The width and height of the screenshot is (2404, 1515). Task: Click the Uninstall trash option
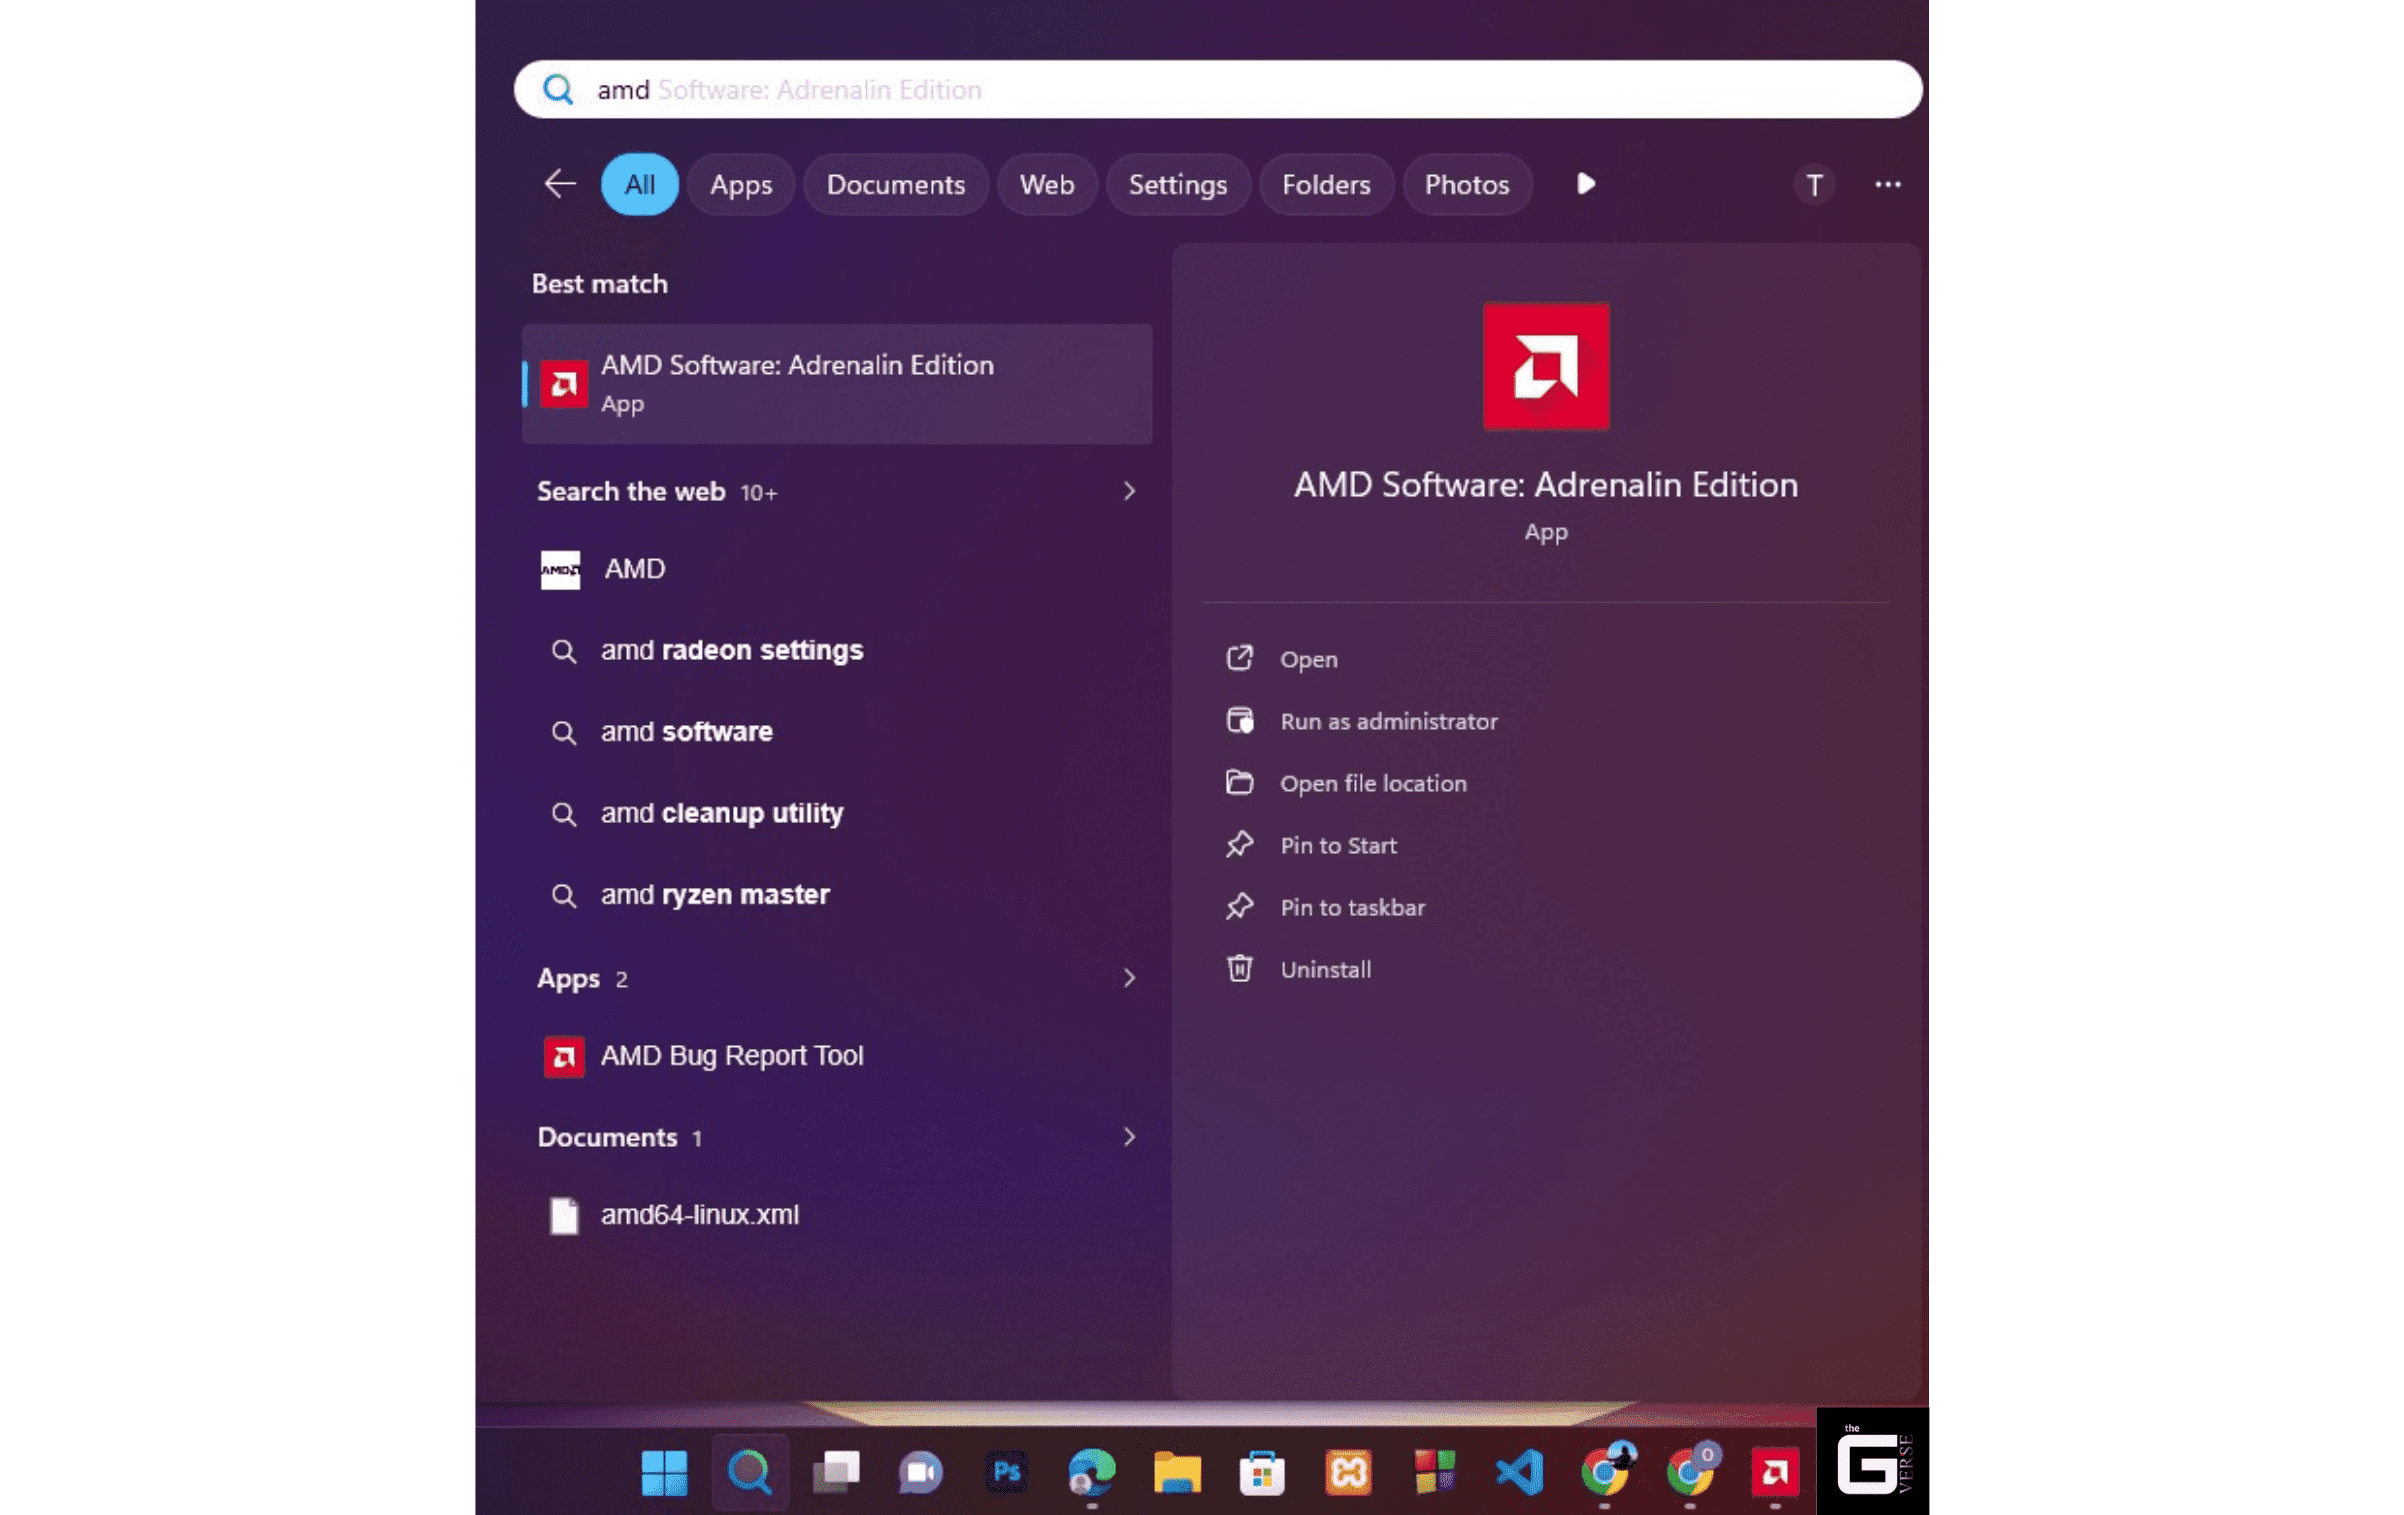coord(1324,969)
